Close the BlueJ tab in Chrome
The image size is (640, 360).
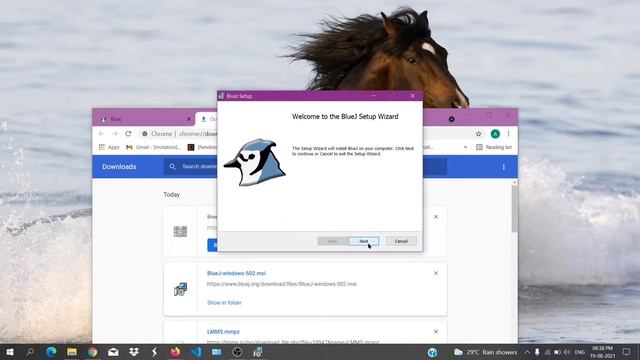point(189,119)
